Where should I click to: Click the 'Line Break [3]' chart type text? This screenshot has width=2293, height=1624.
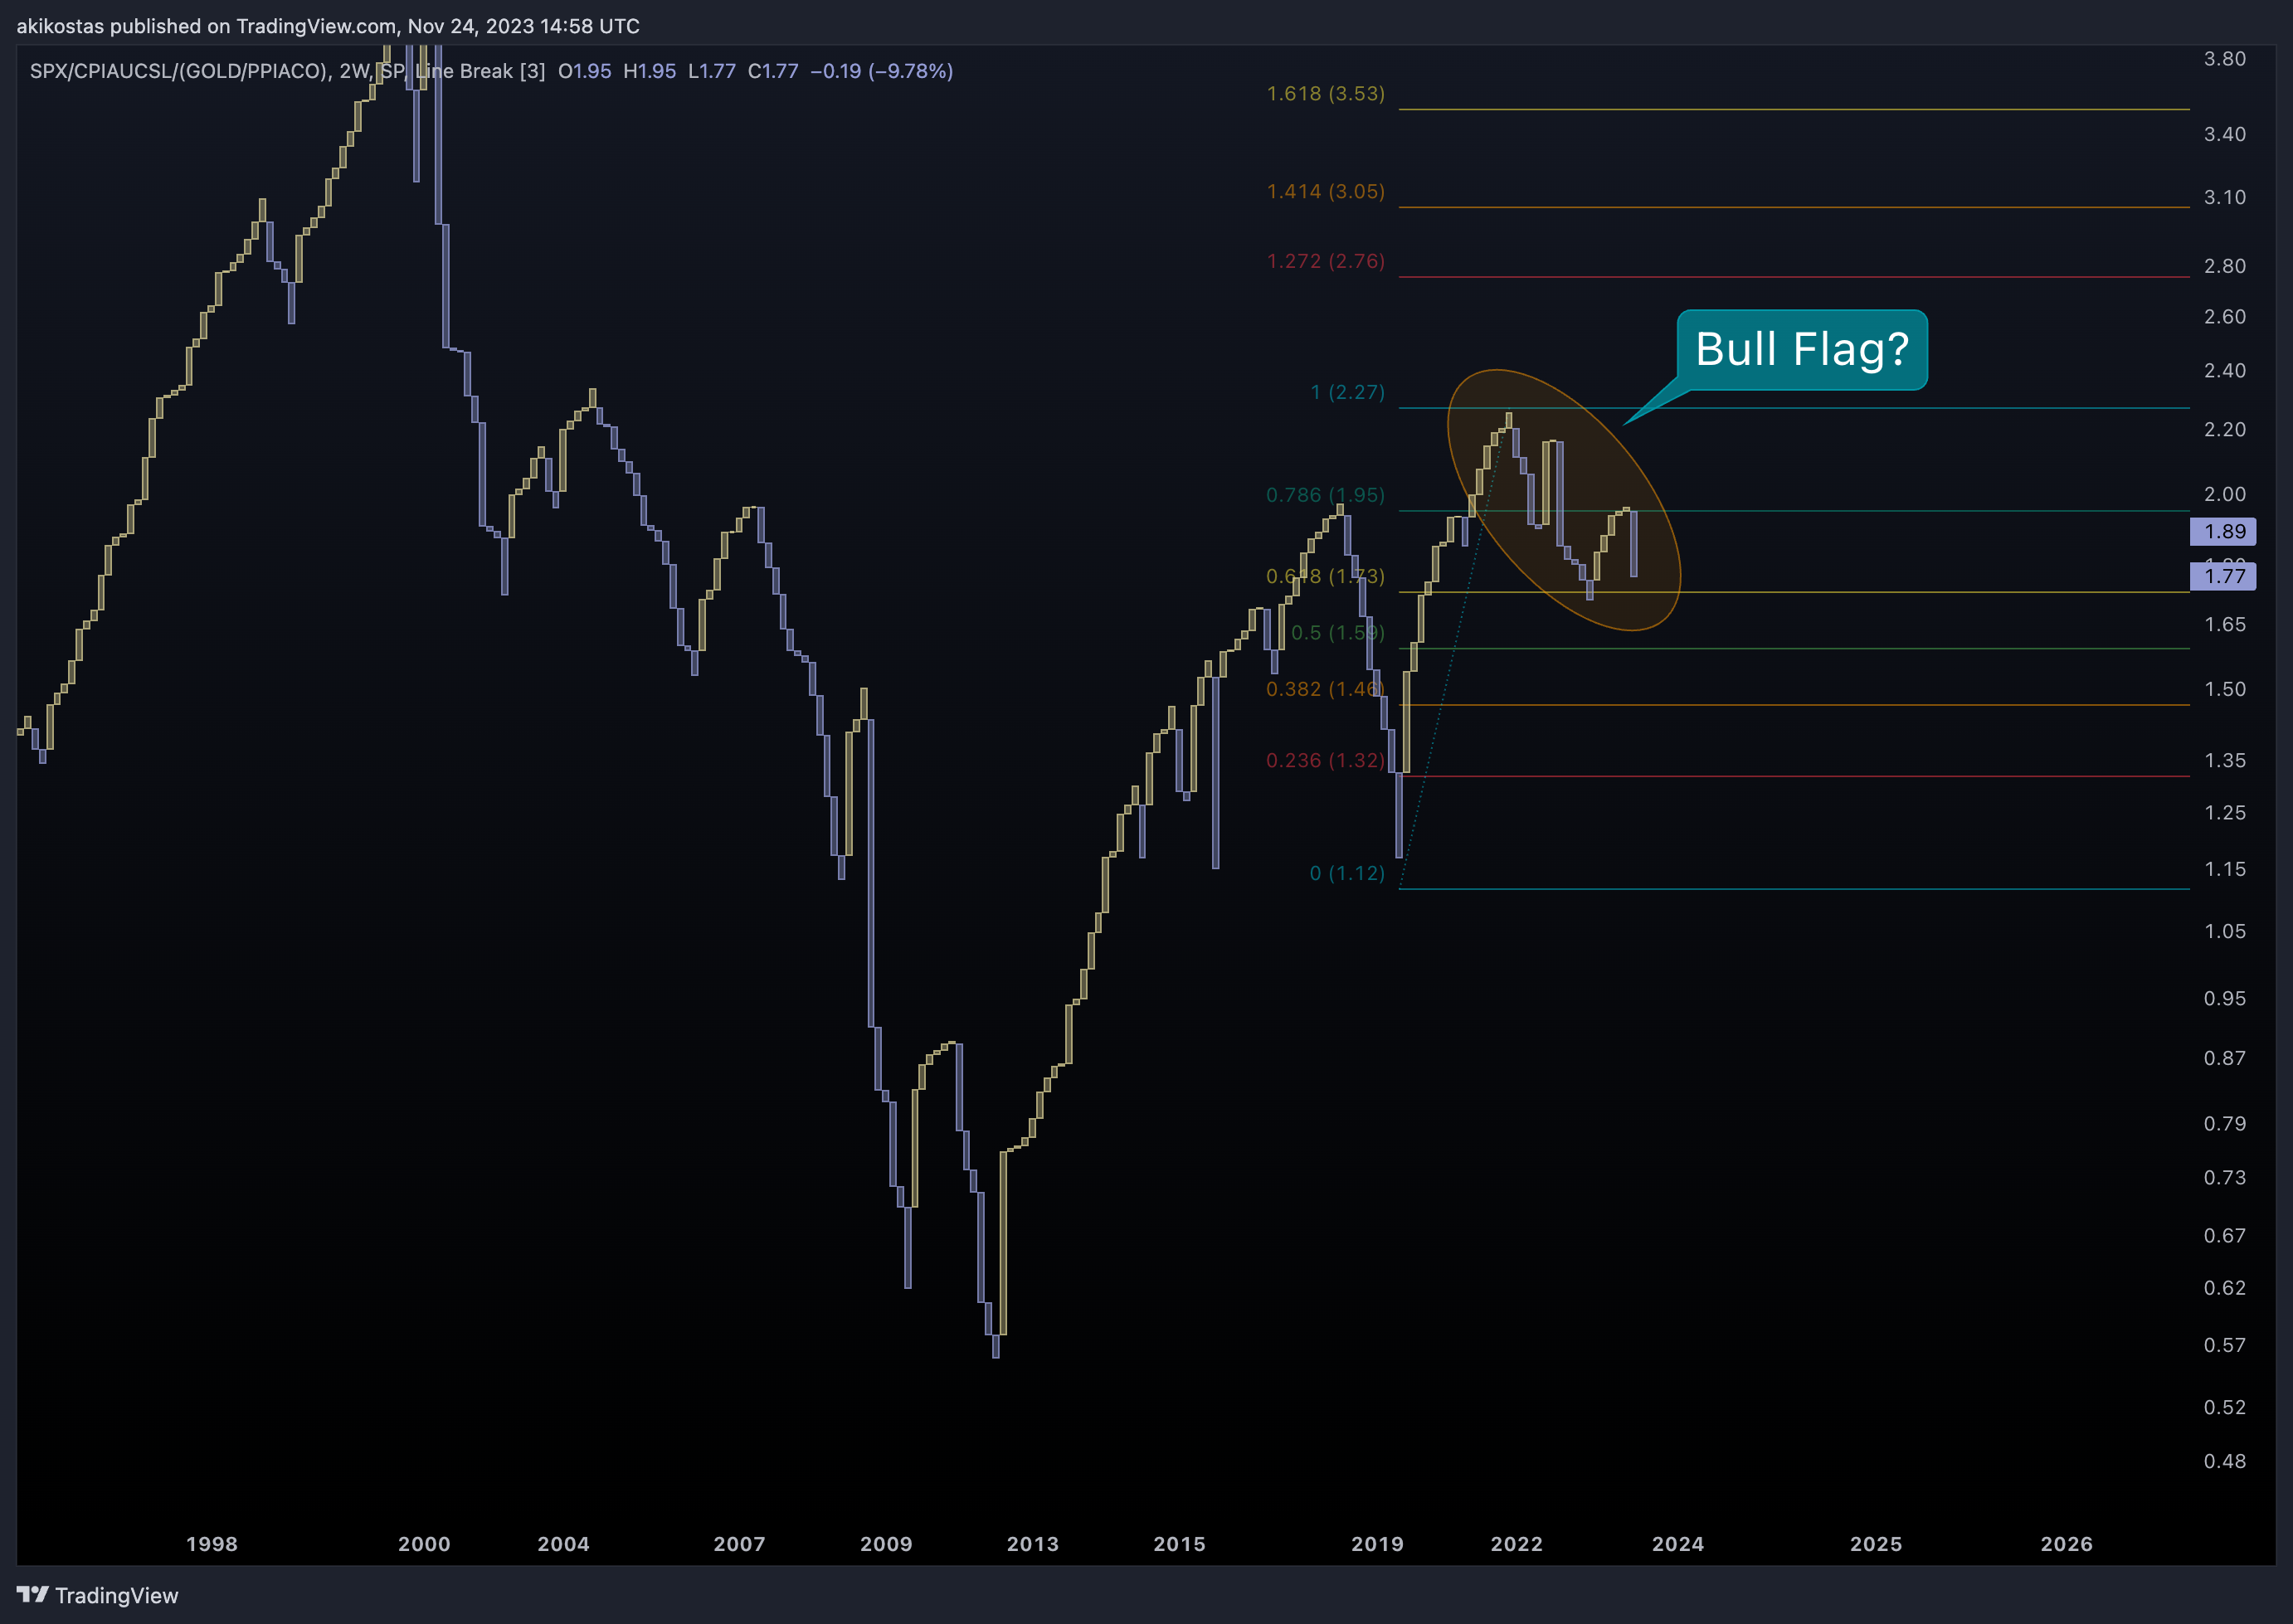pos(480,71)
